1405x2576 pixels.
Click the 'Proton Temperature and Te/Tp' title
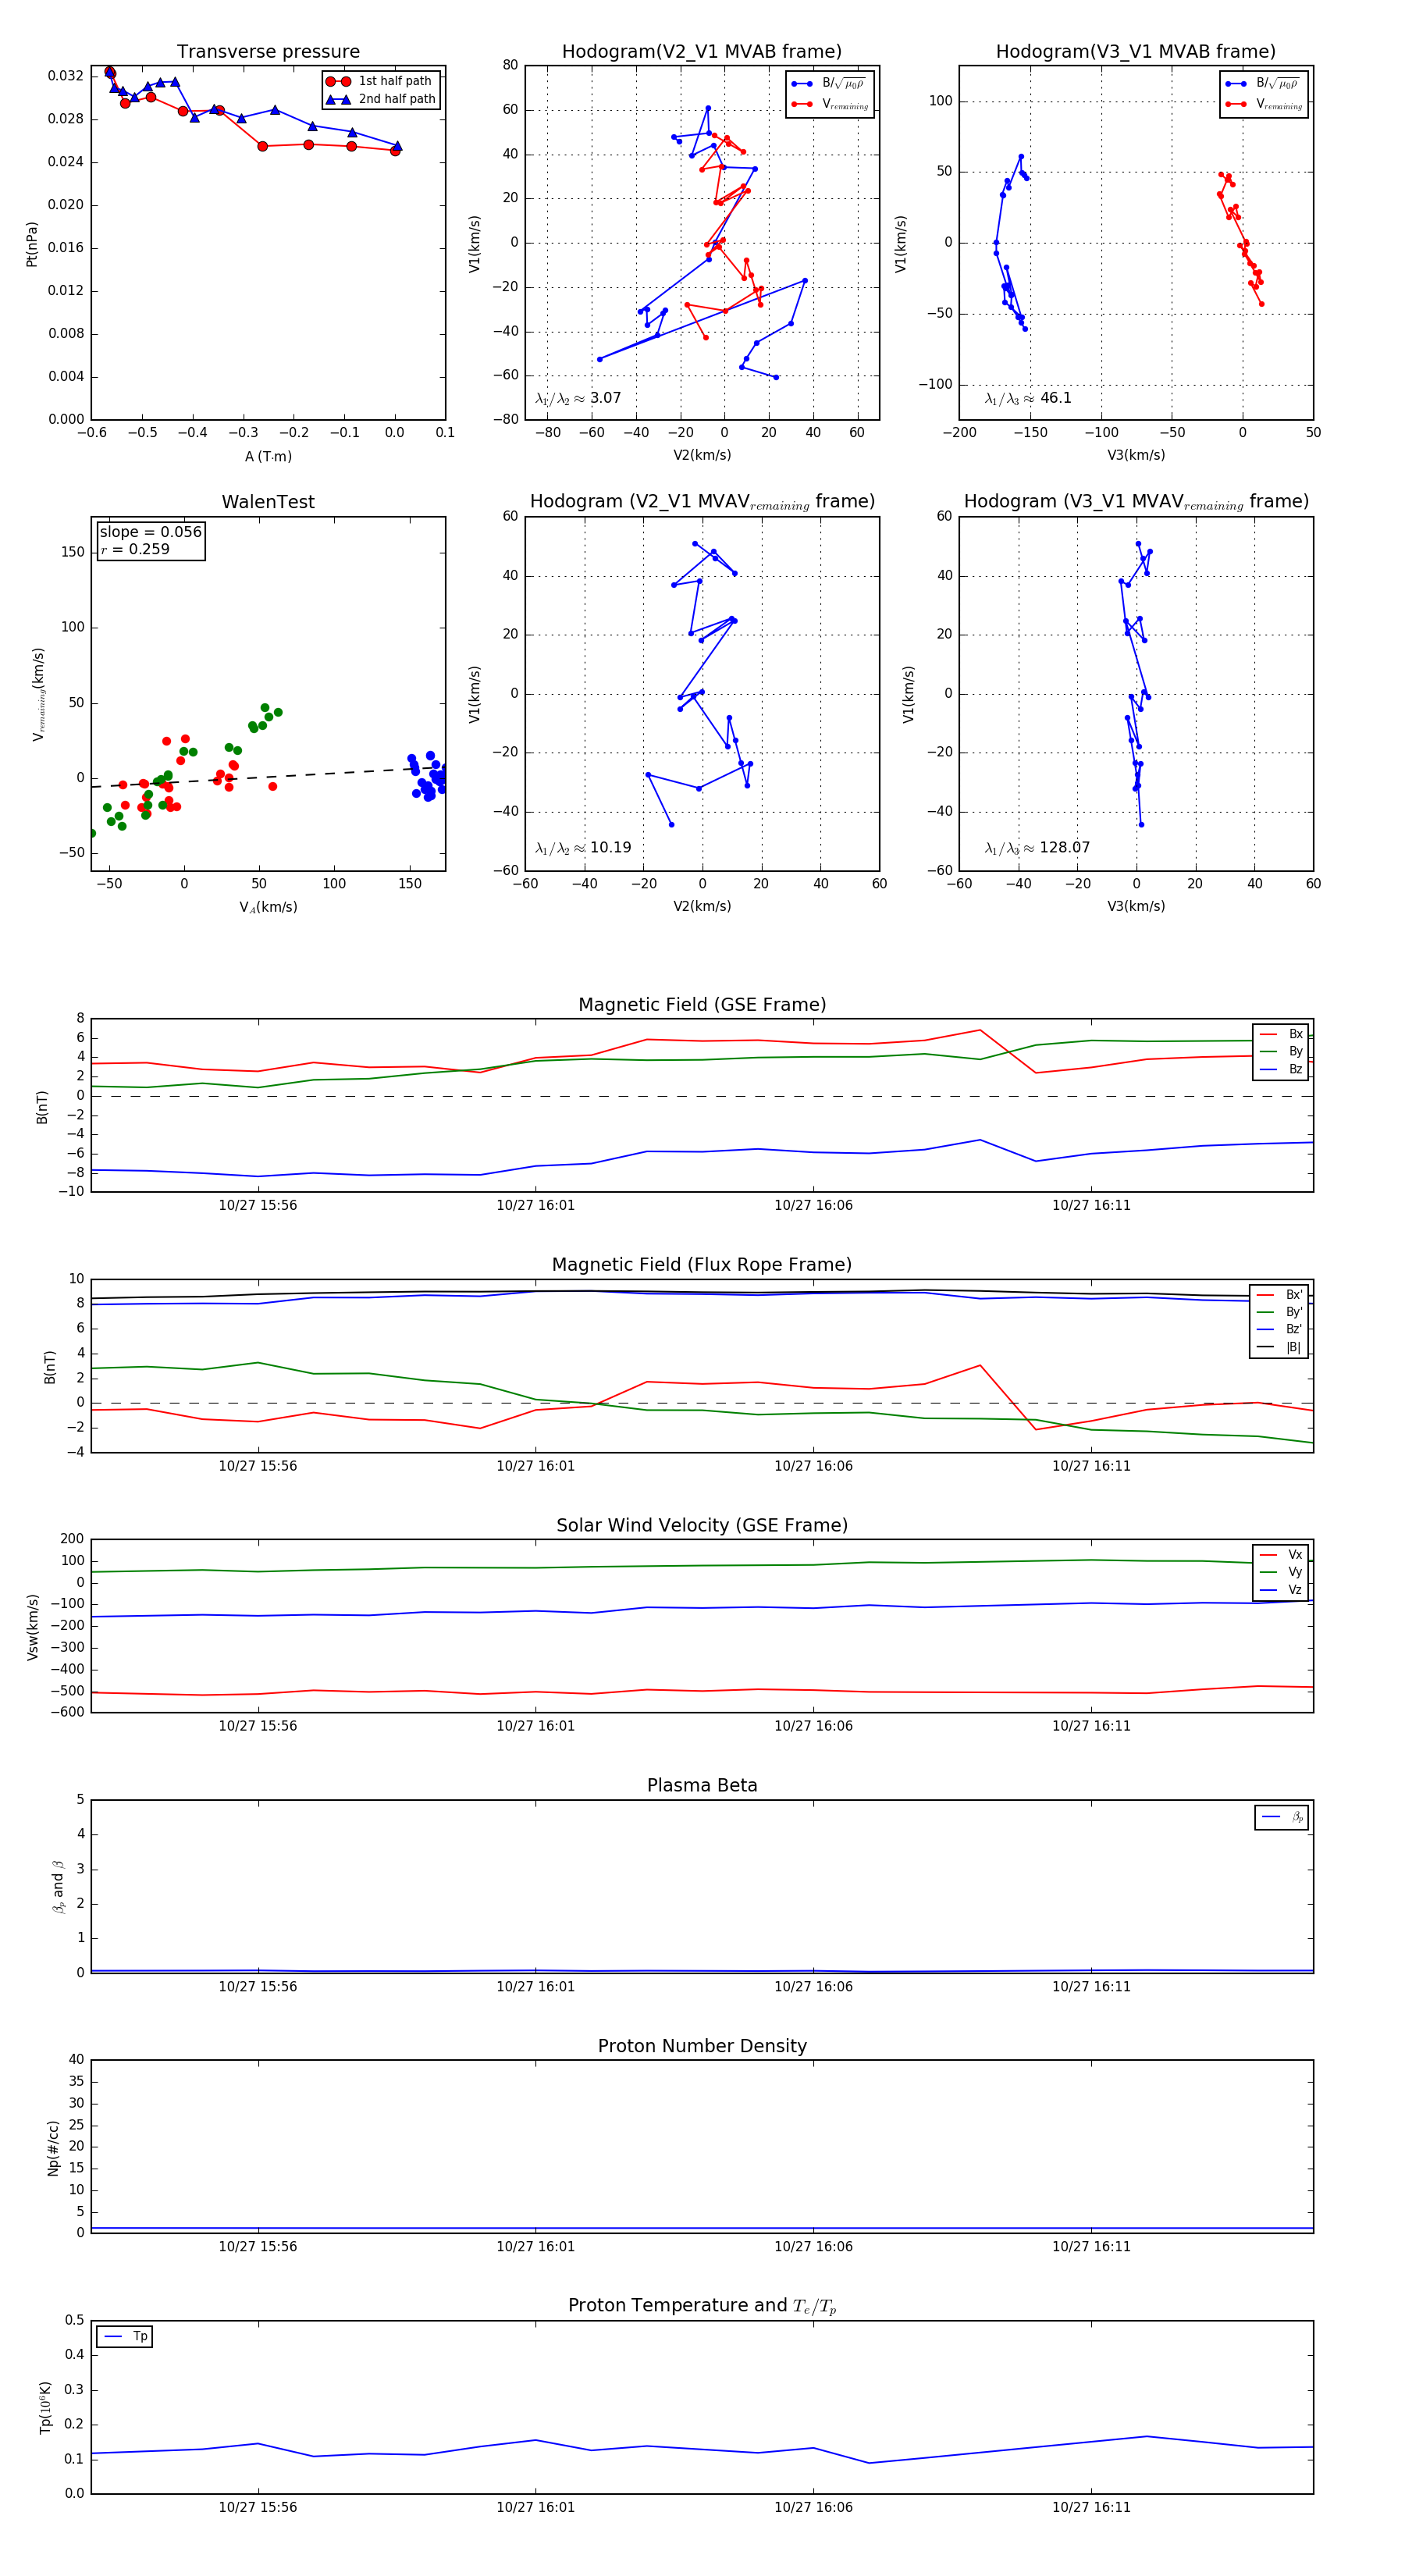702,2306
